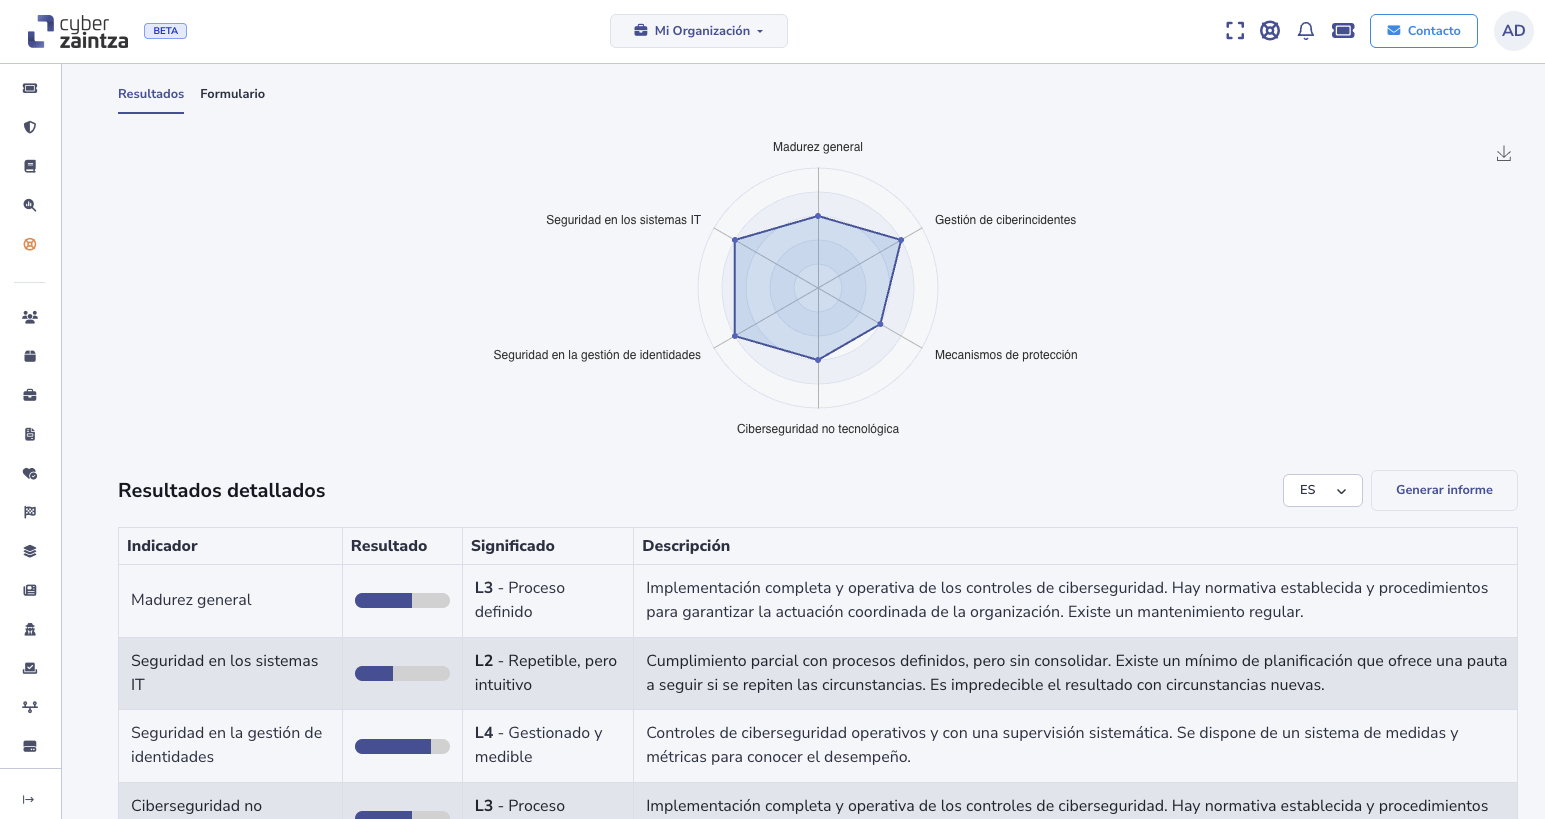The width and height of the screenshot is (1545, 819).
Task: Open the notifications bell
Action: tap(1305, 31)
